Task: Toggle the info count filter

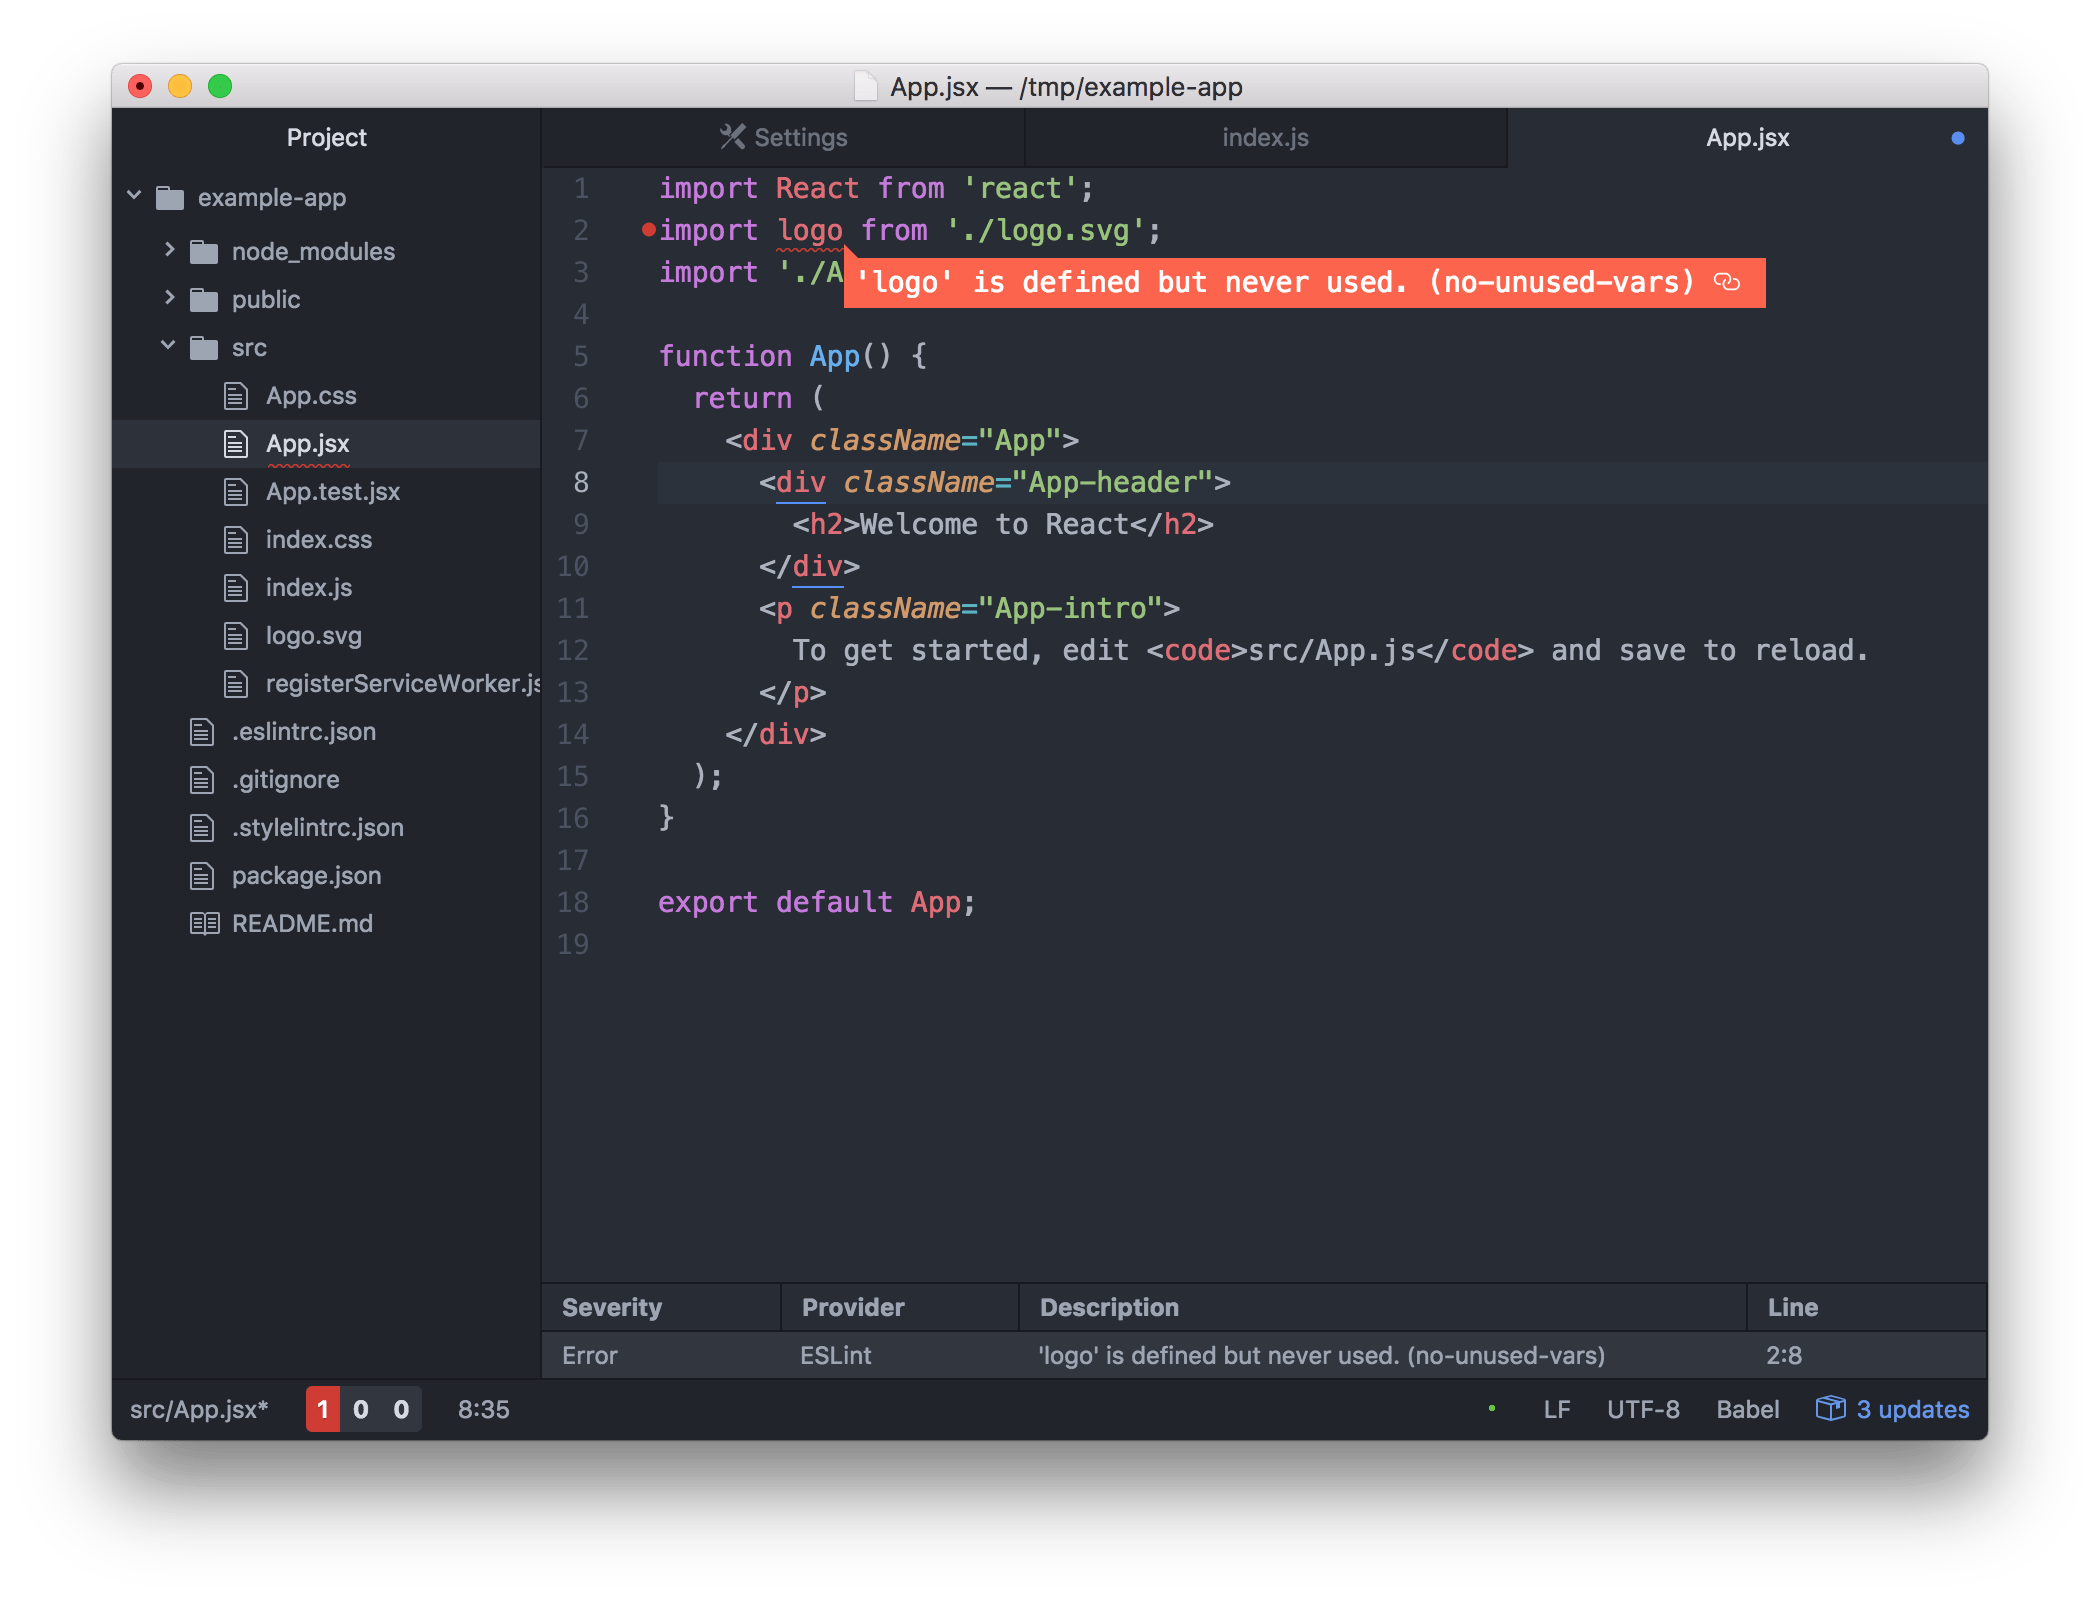Action: 399,1410
